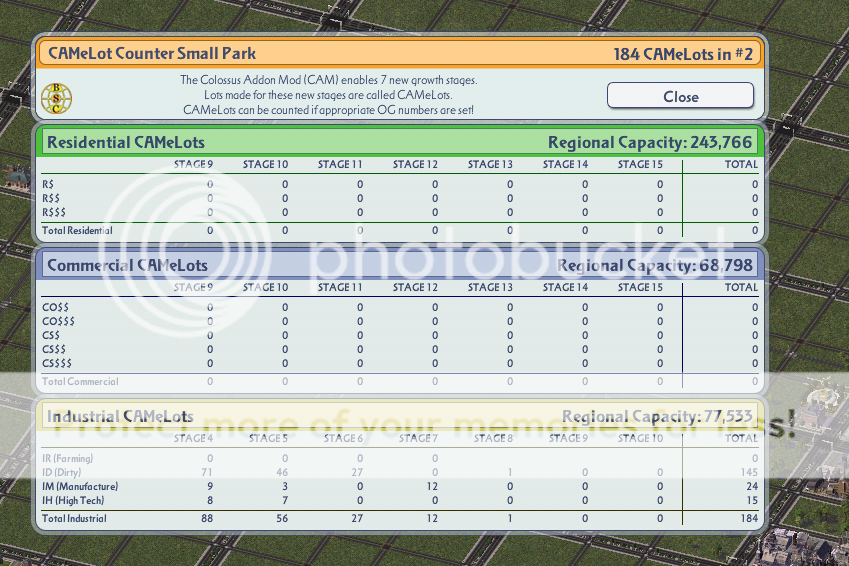Click IH (High Tech) total value '15'
The image size is (849, 566).
pyautogui.click(x=752, y=500)
